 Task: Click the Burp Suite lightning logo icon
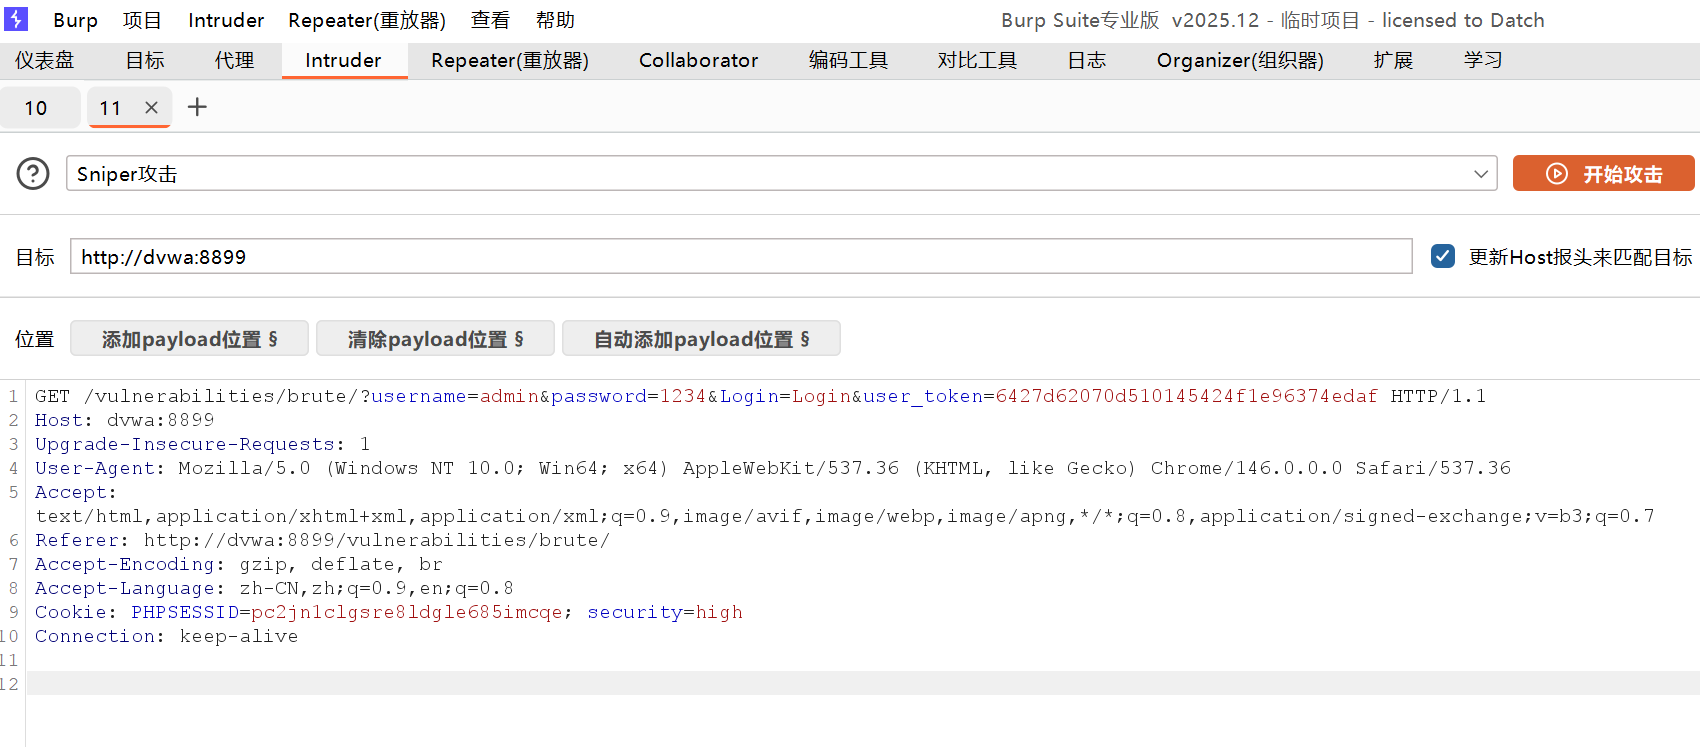17,19
